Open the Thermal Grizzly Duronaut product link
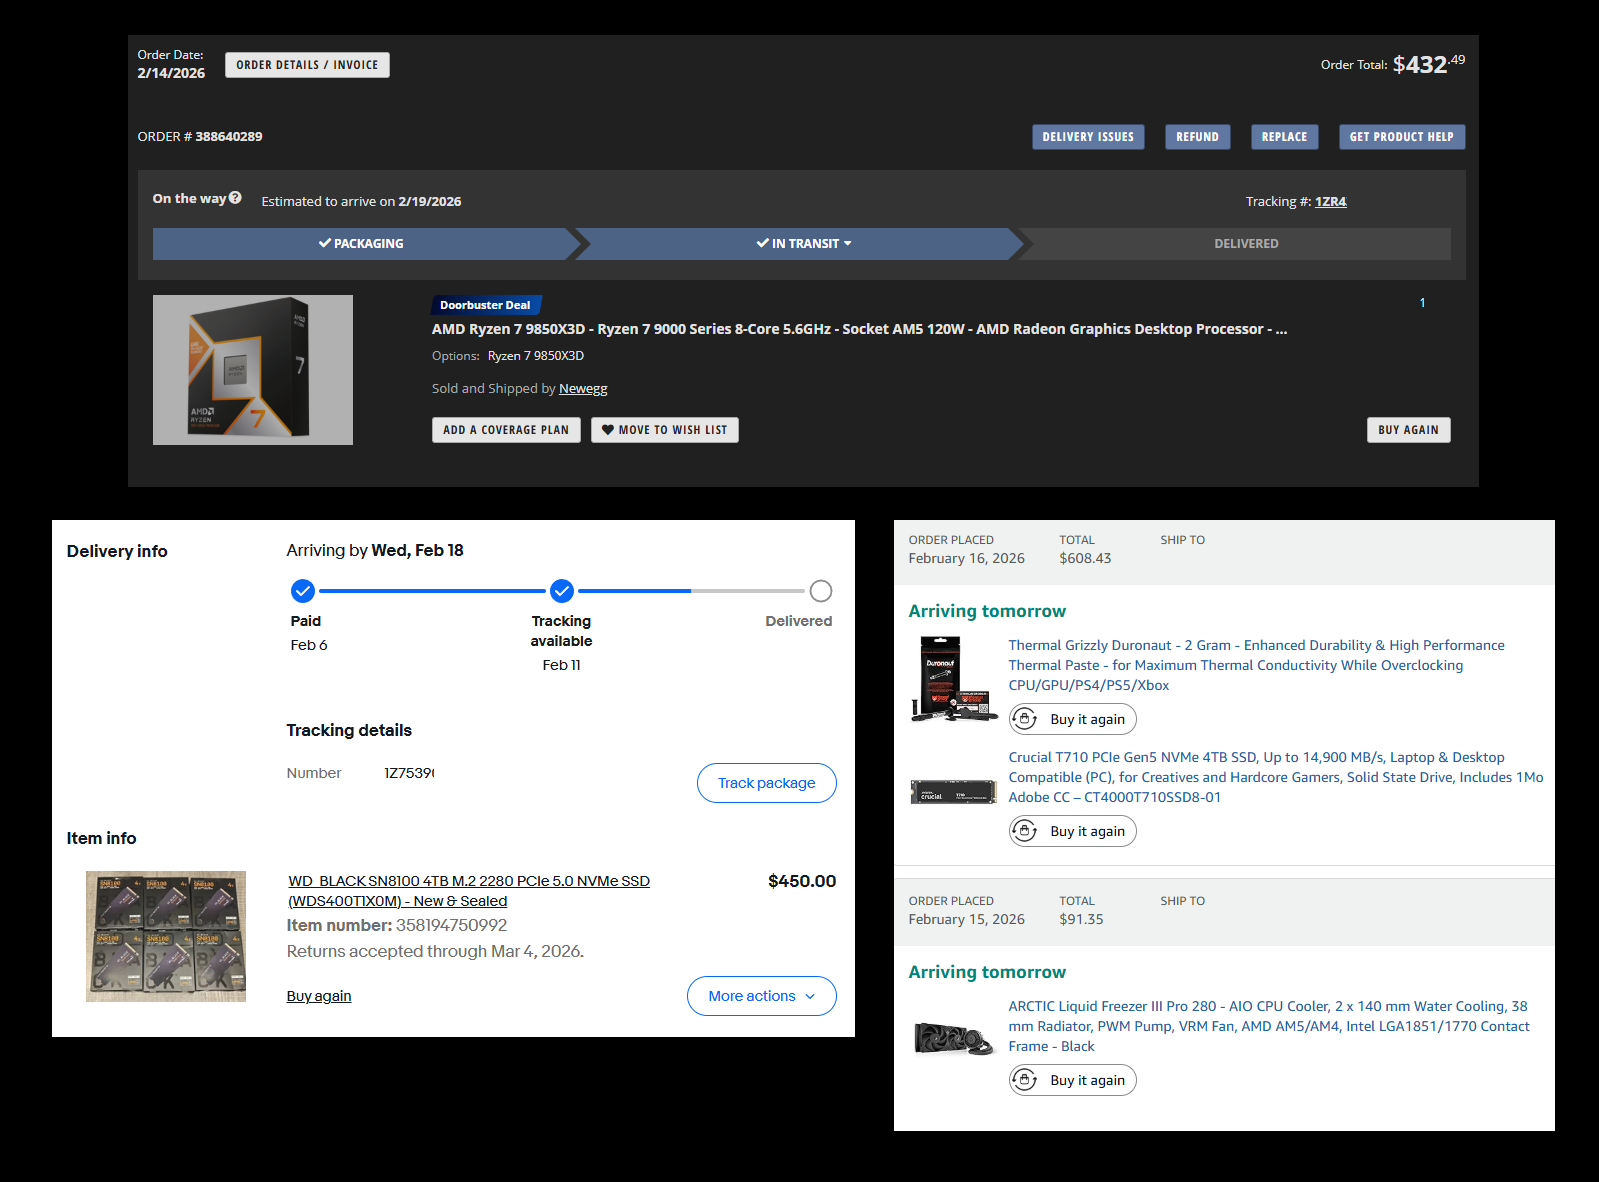The image size is (1599, 1182). [x=1256, y=665]
